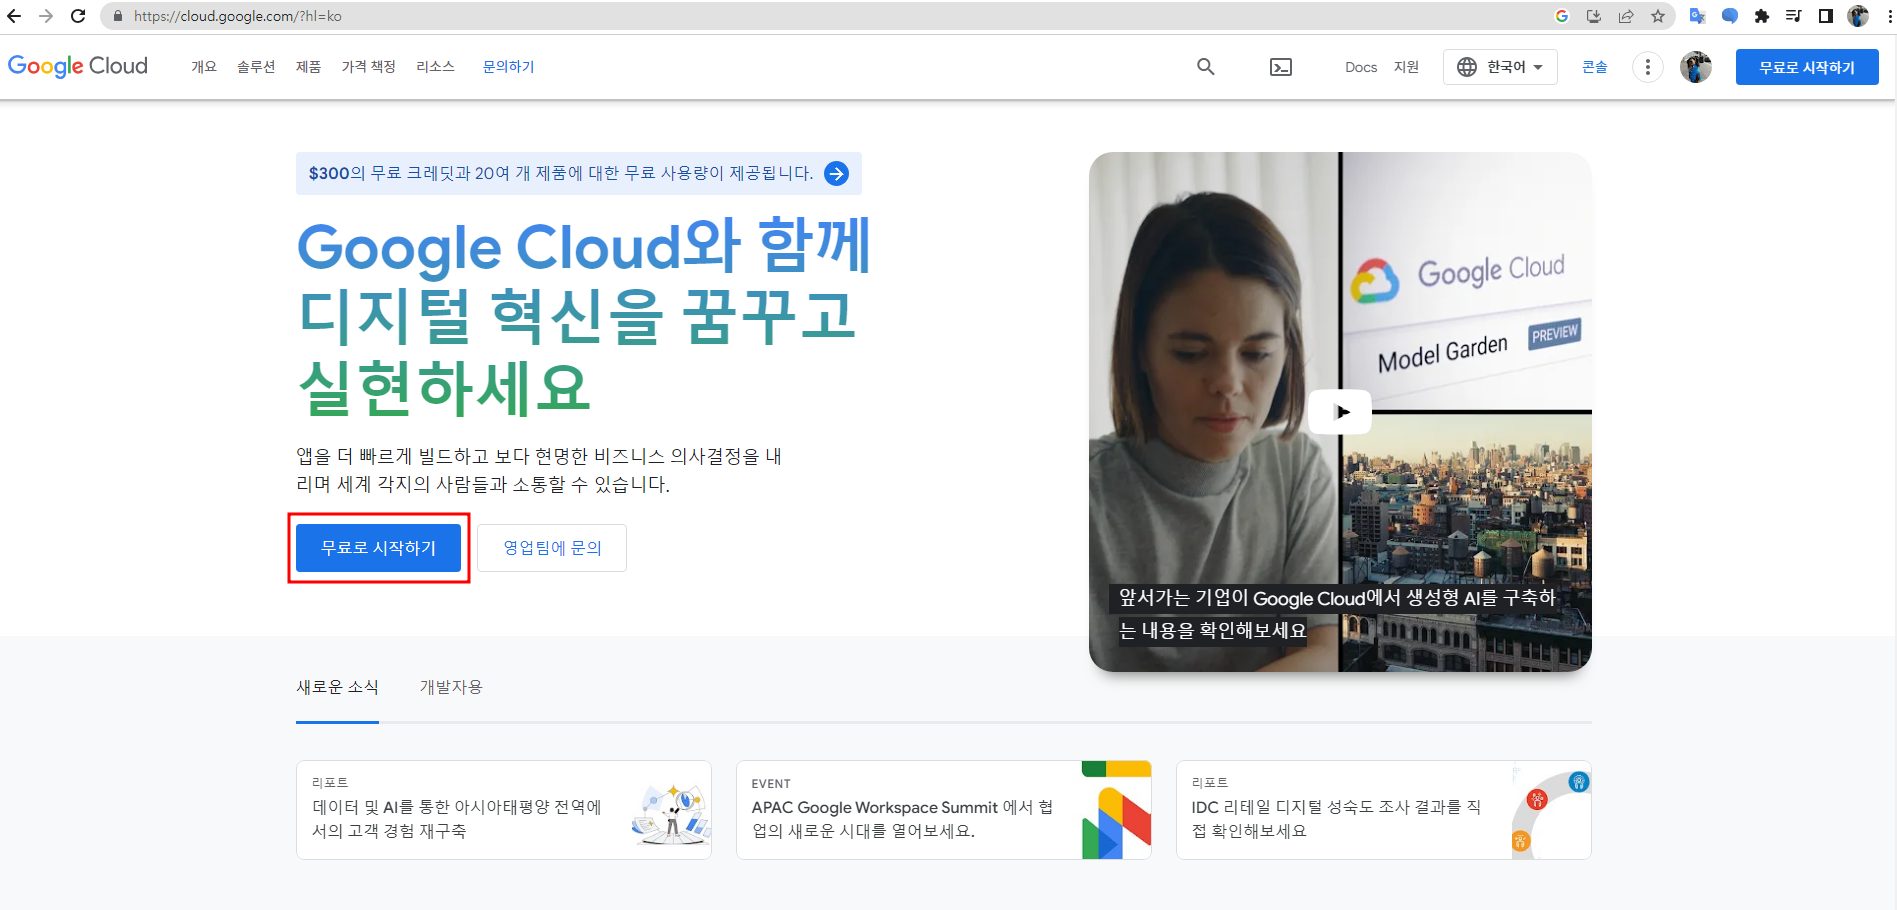Bookmark this page with star icon
This screenshot has height=910, width=1897.
pos(1658,16)
